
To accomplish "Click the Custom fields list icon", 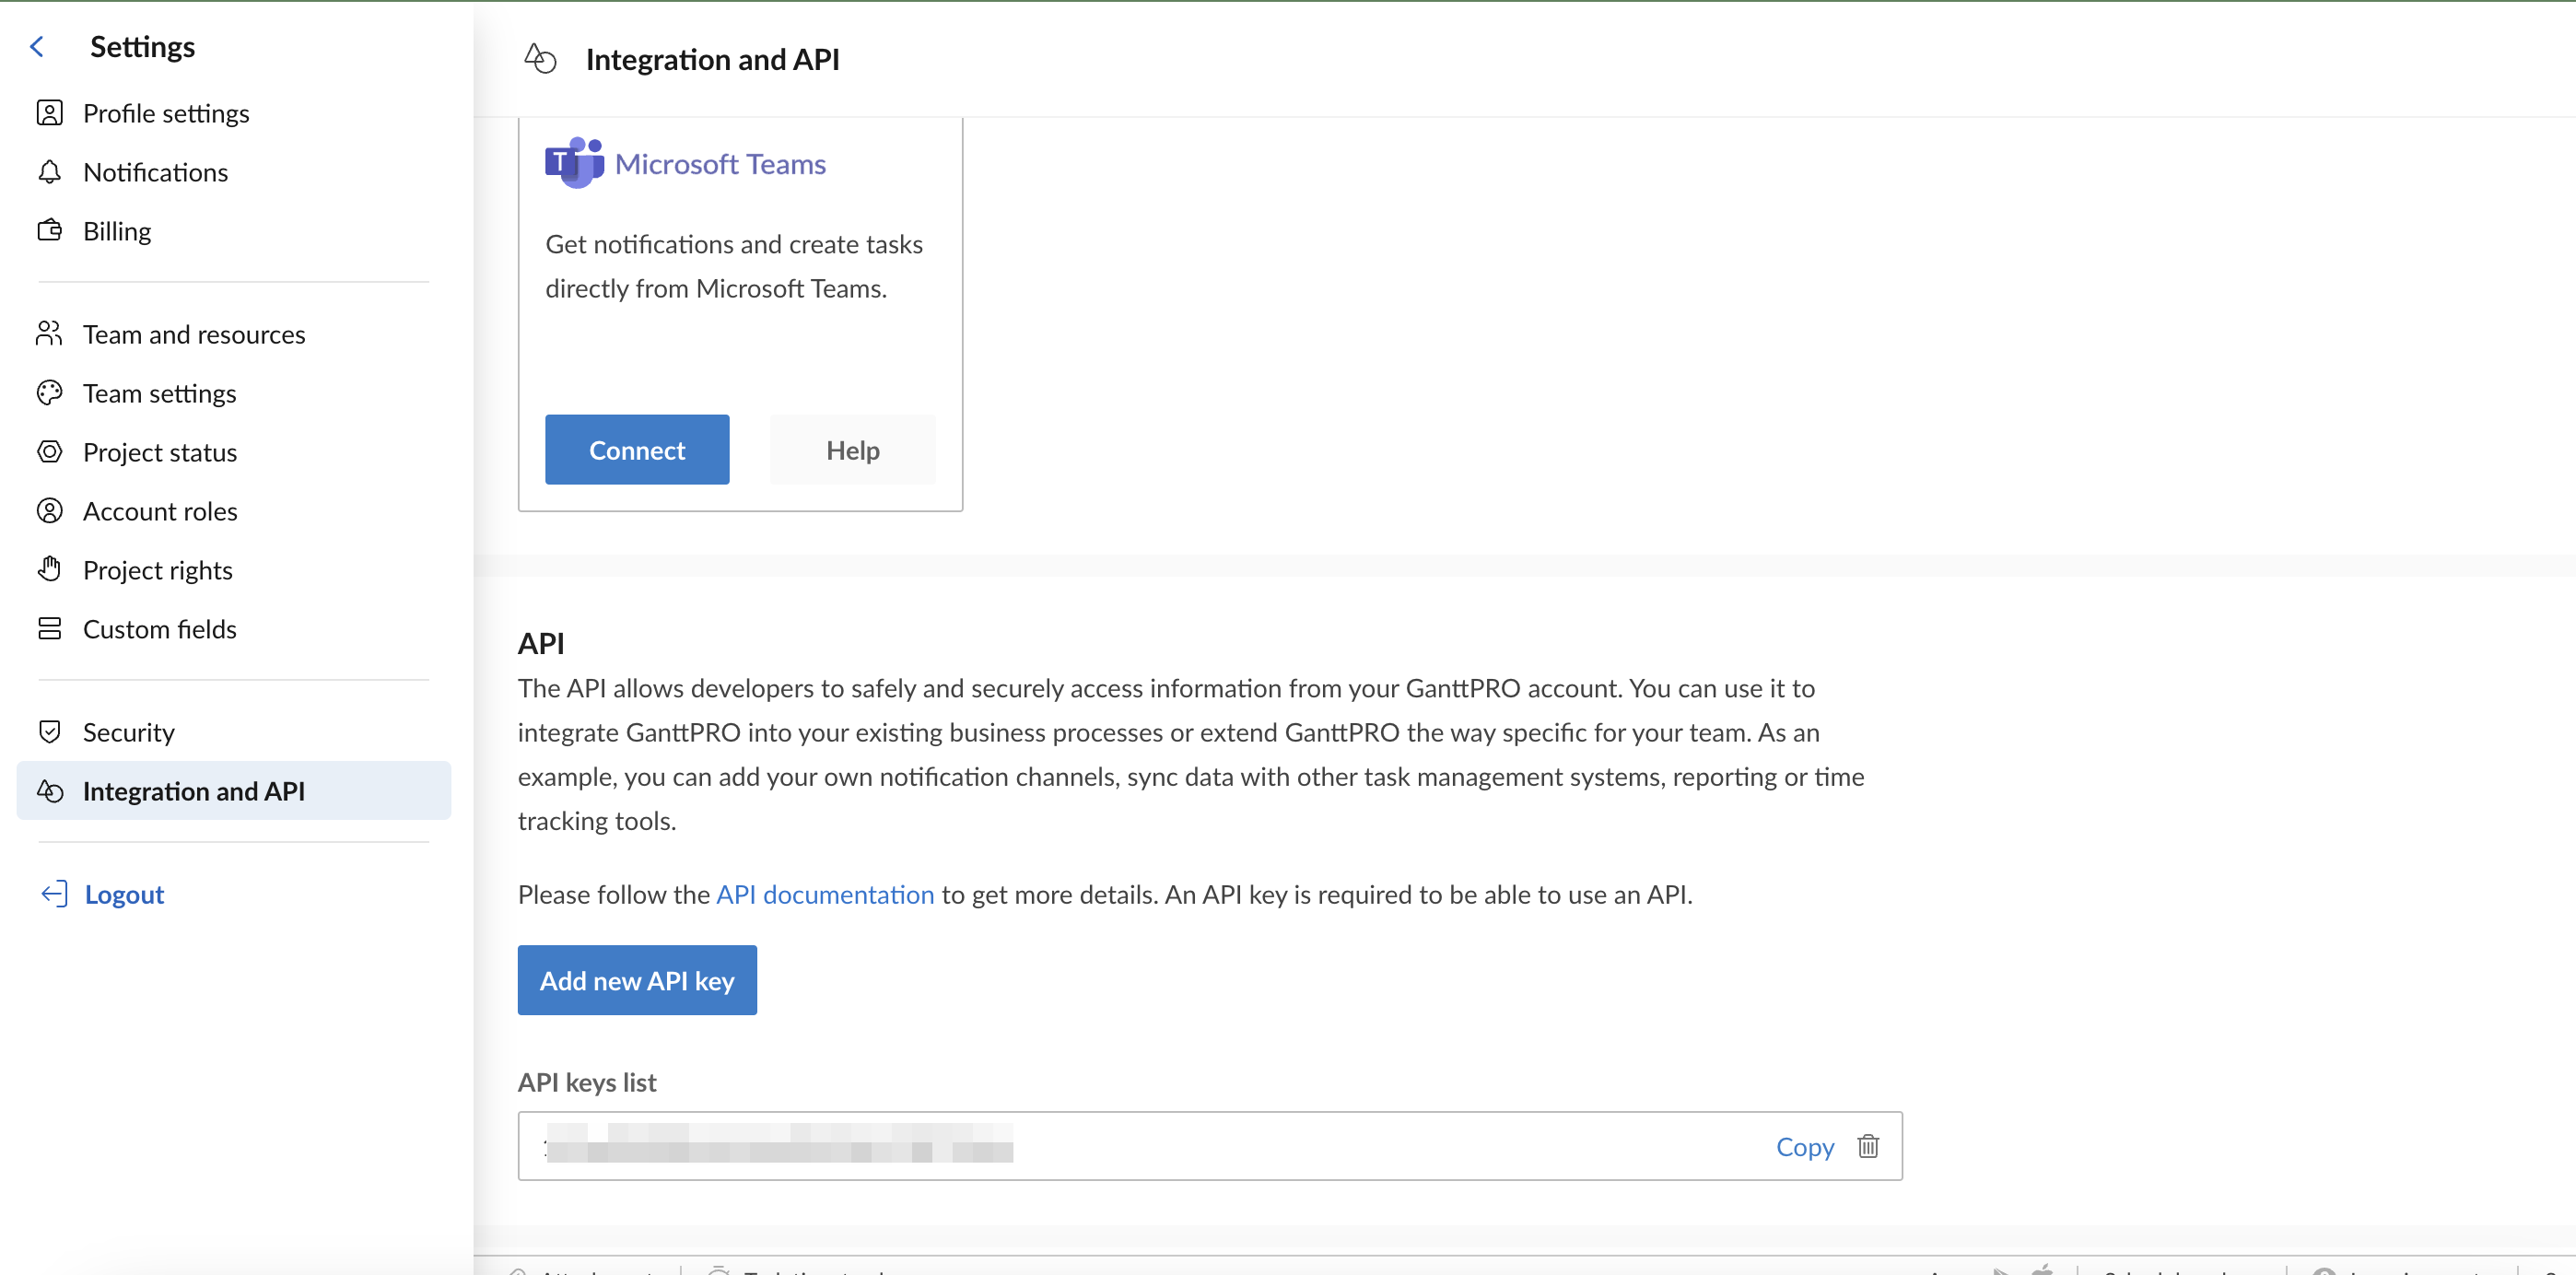I will point(49,629).
